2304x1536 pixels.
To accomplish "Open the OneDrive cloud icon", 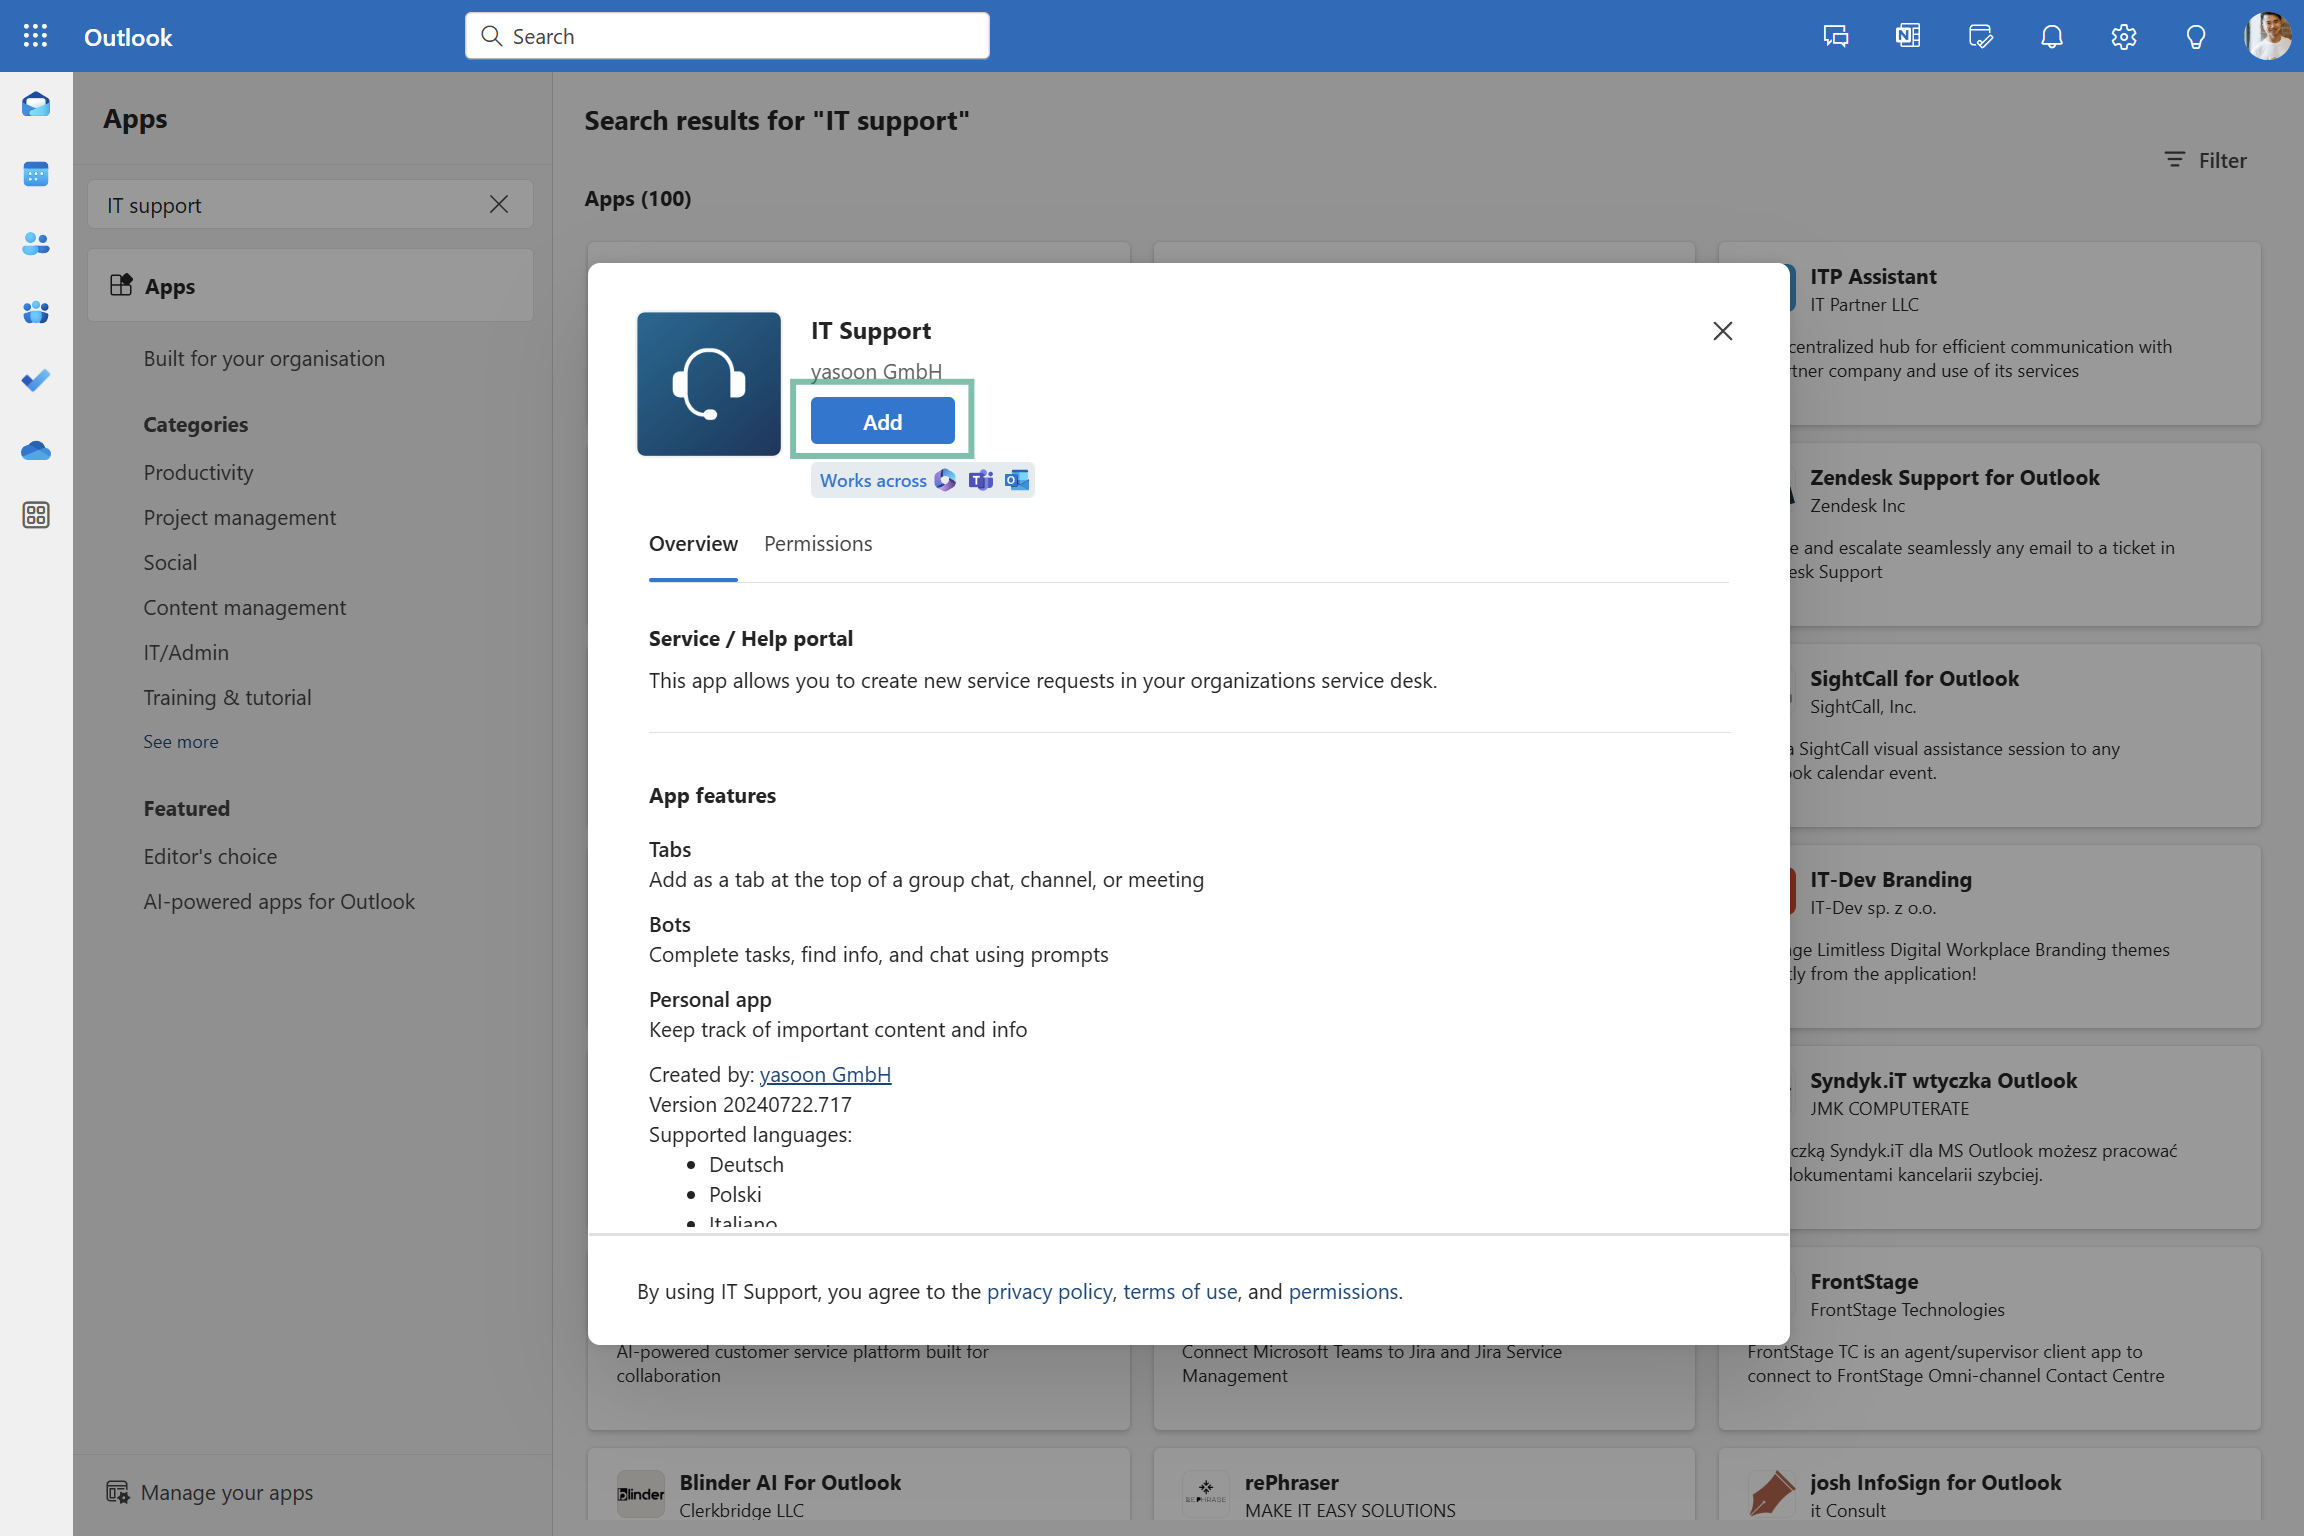I will [x=36, y=450].
